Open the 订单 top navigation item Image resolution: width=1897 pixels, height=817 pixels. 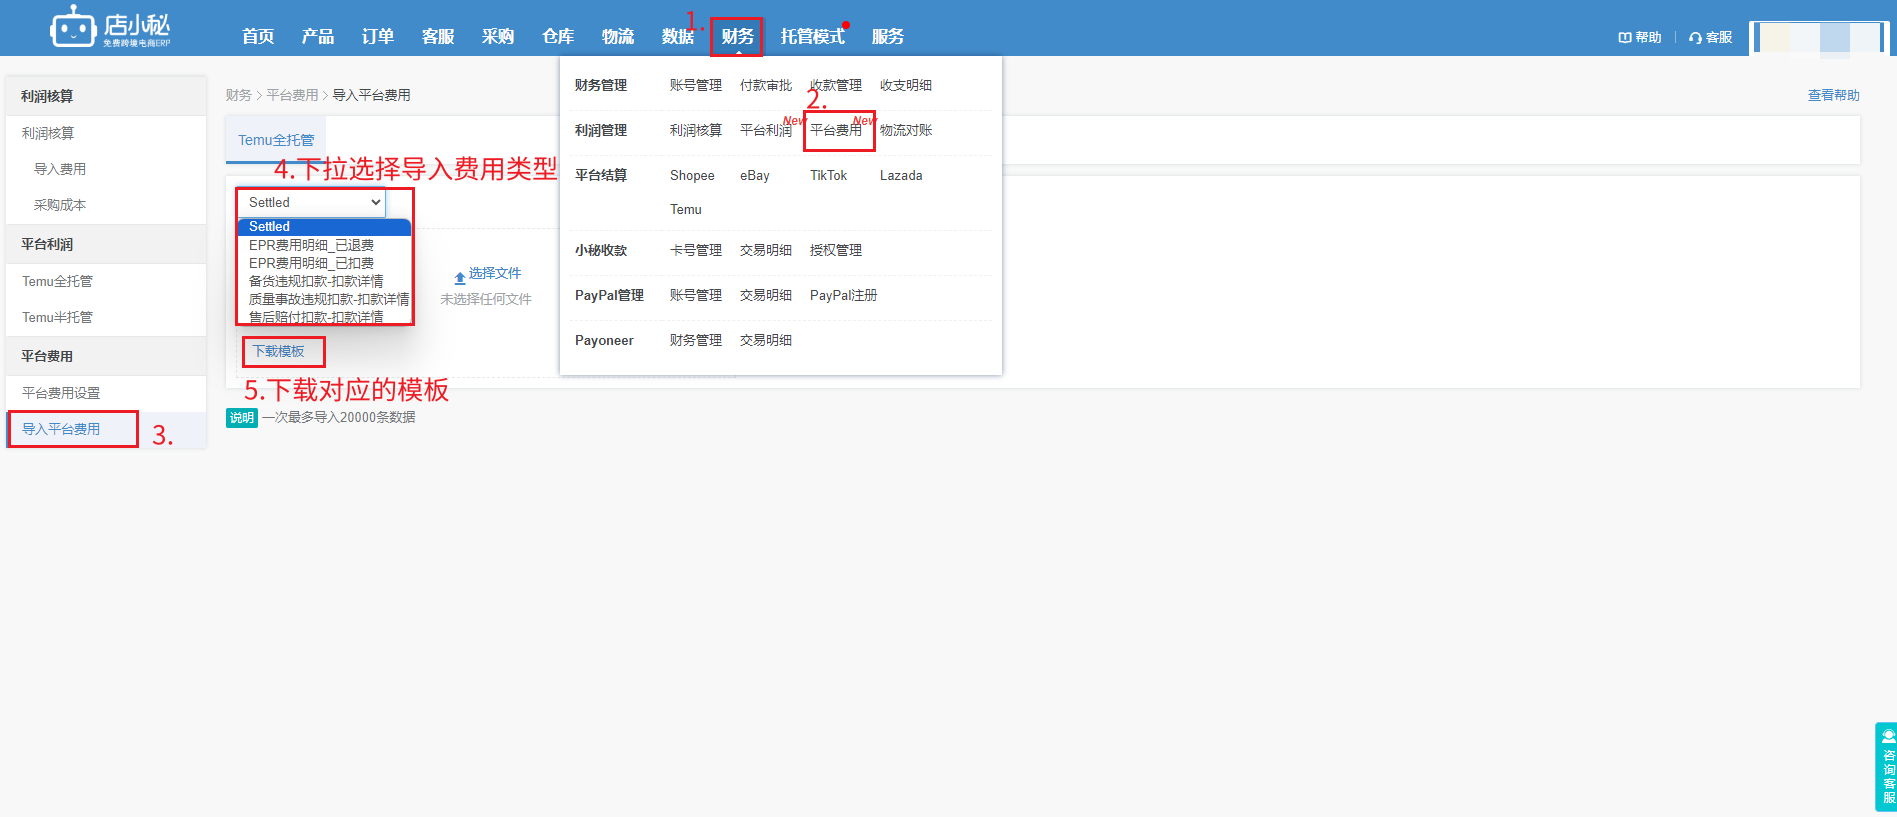coord(378,36)
